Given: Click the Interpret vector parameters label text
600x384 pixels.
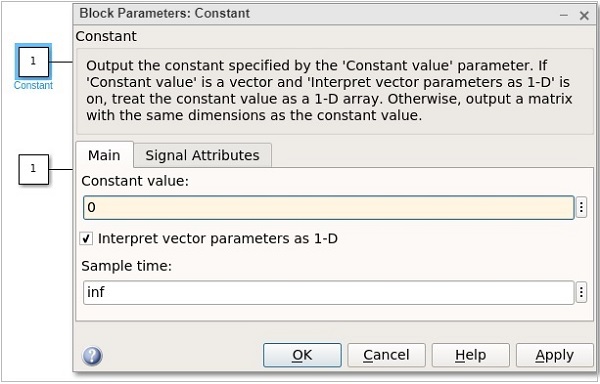Looking at the screenshot, I should pyautogui.click(x=218, y=239).
